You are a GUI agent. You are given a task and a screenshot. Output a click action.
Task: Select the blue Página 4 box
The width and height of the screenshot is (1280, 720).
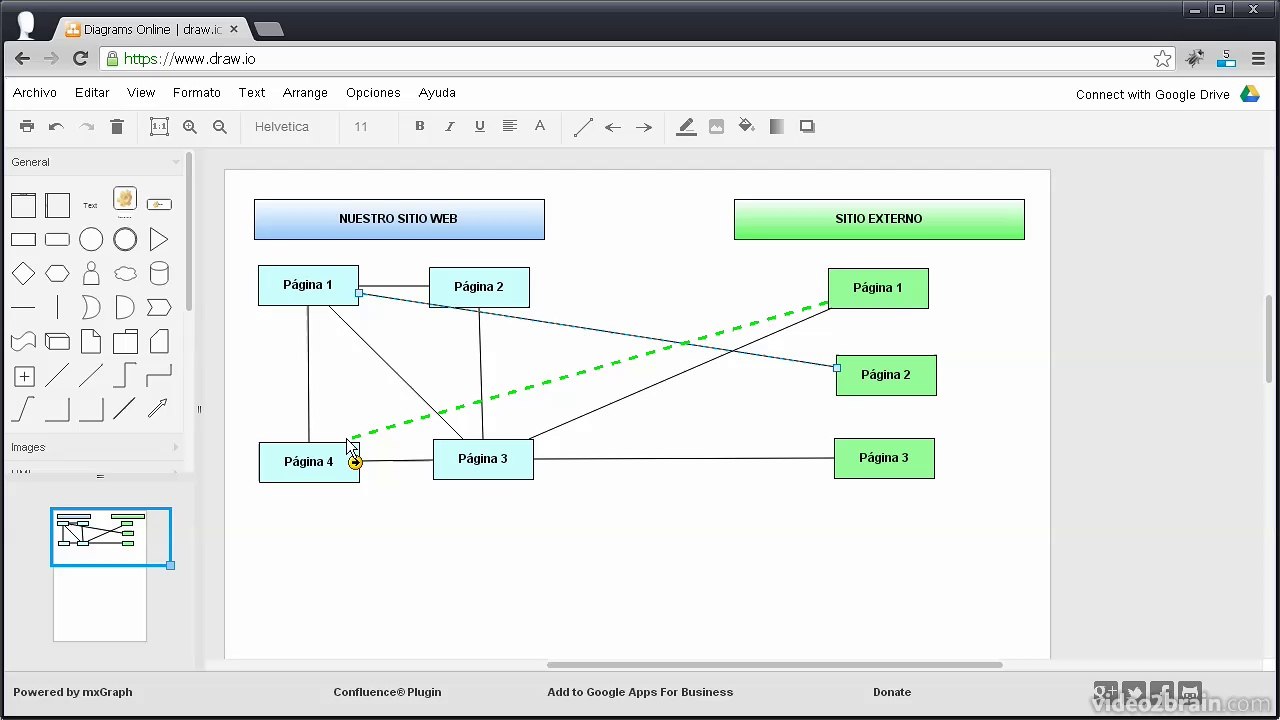click(309, 462)
